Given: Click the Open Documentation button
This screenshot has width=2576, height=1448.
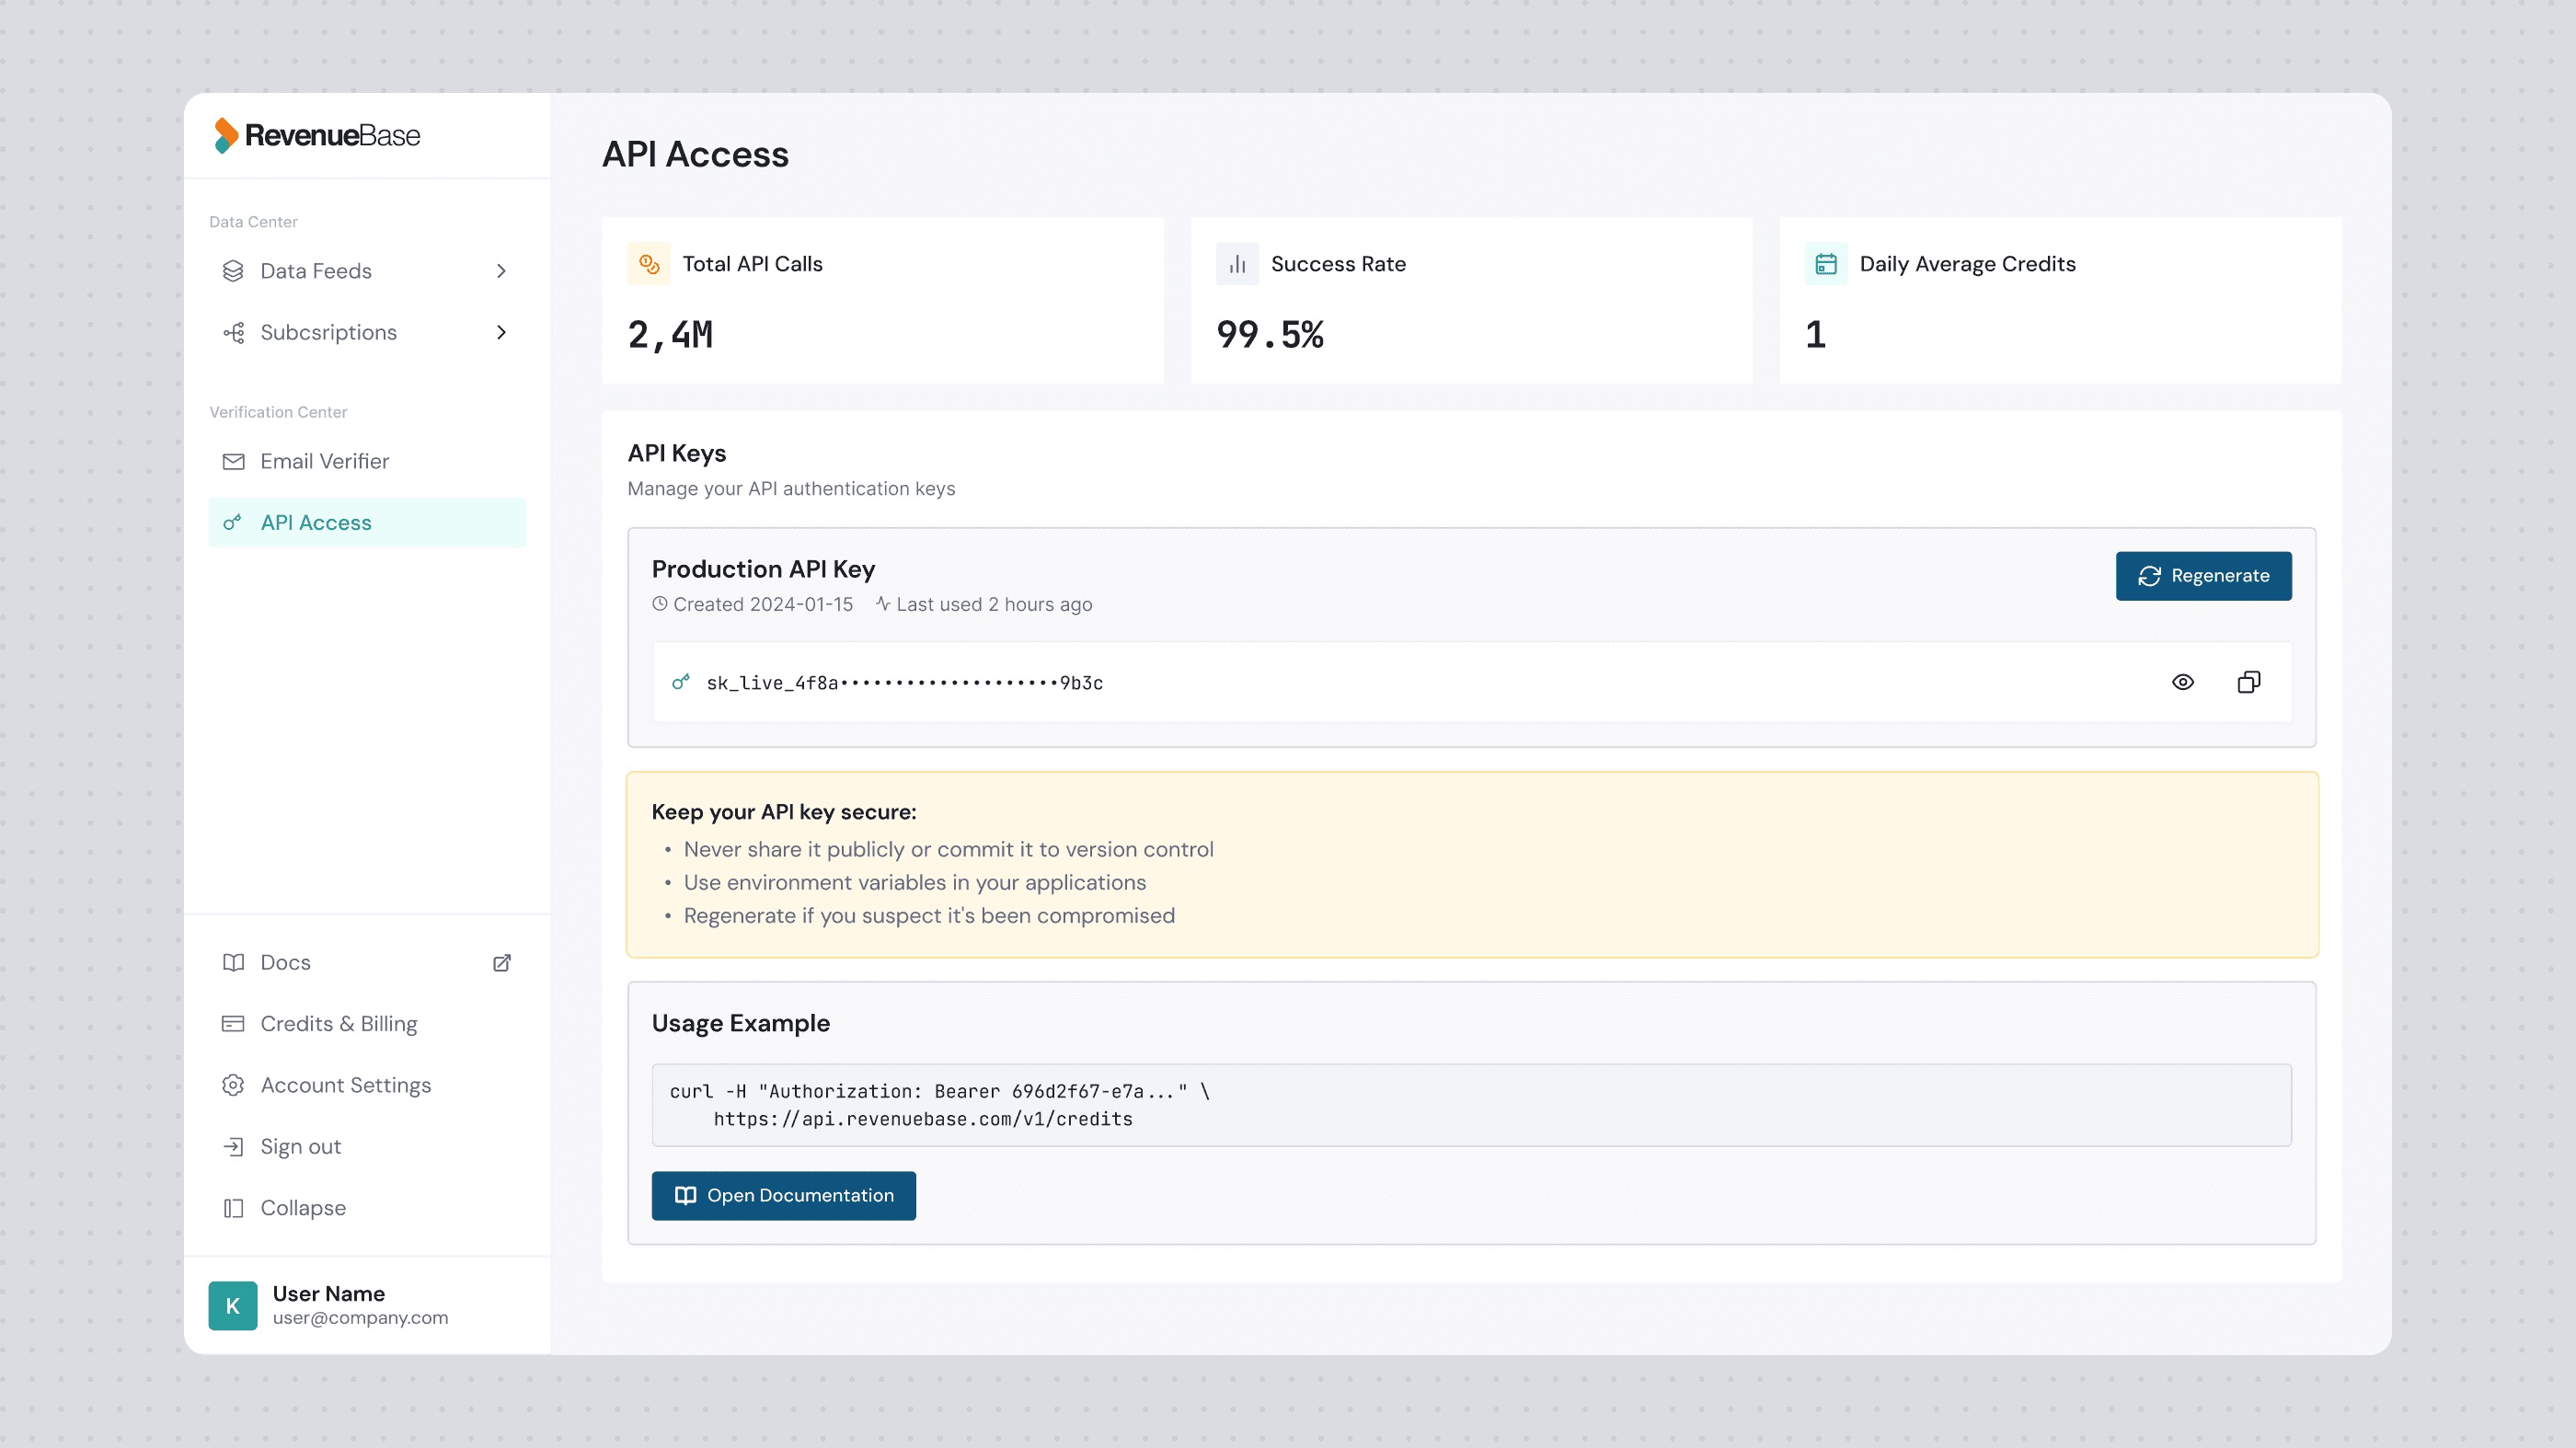Looking at the screenshot, I should pos(783,1195).
